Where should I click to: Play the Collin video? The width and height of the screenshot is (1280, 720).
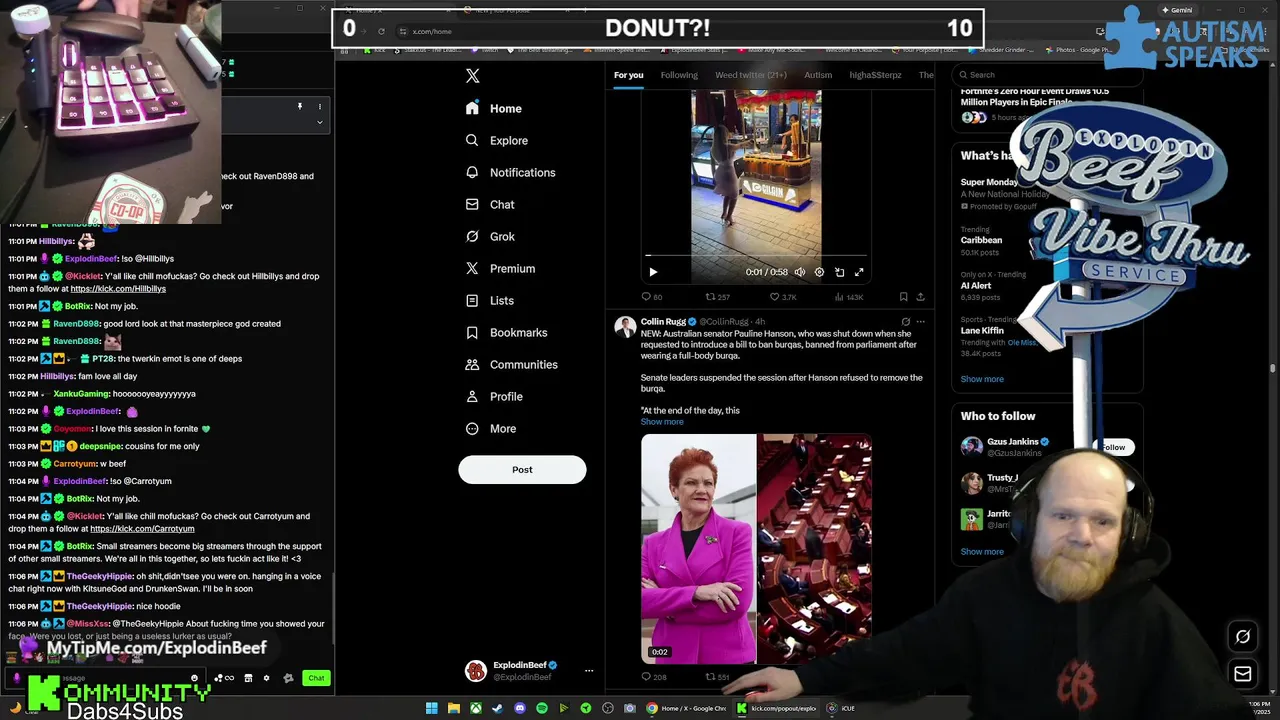point(653,272)
